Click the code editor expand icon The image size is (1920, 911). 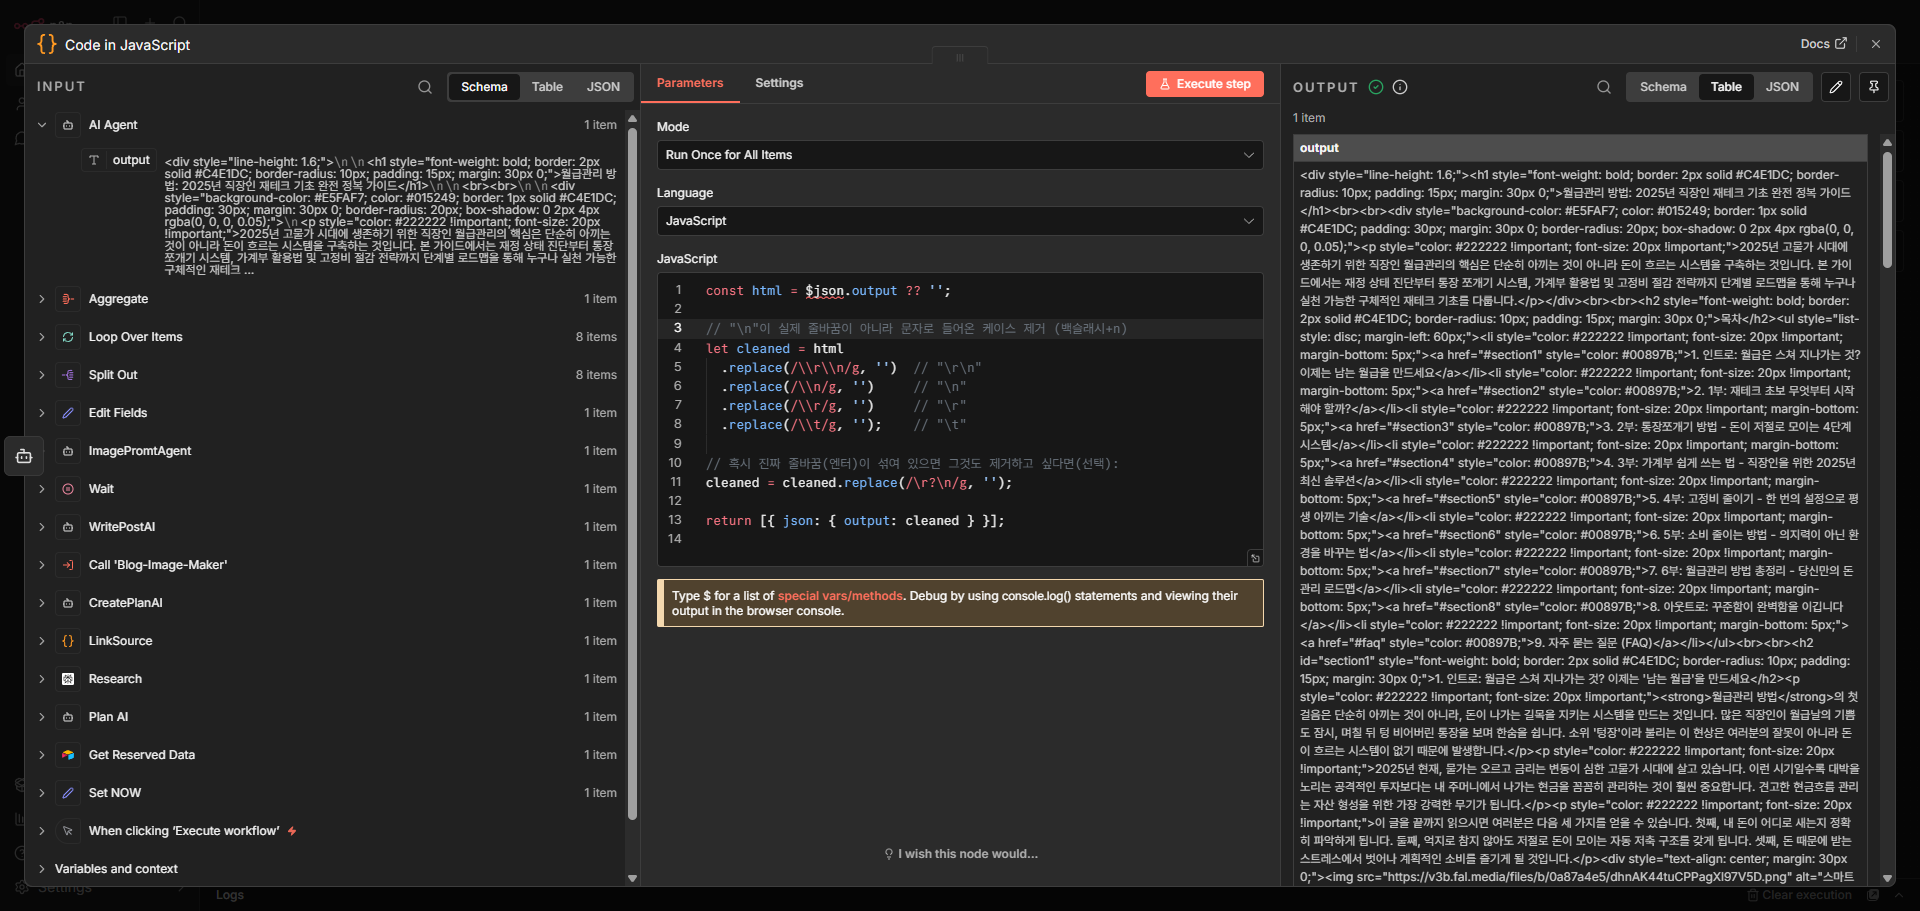(1255, 558)
